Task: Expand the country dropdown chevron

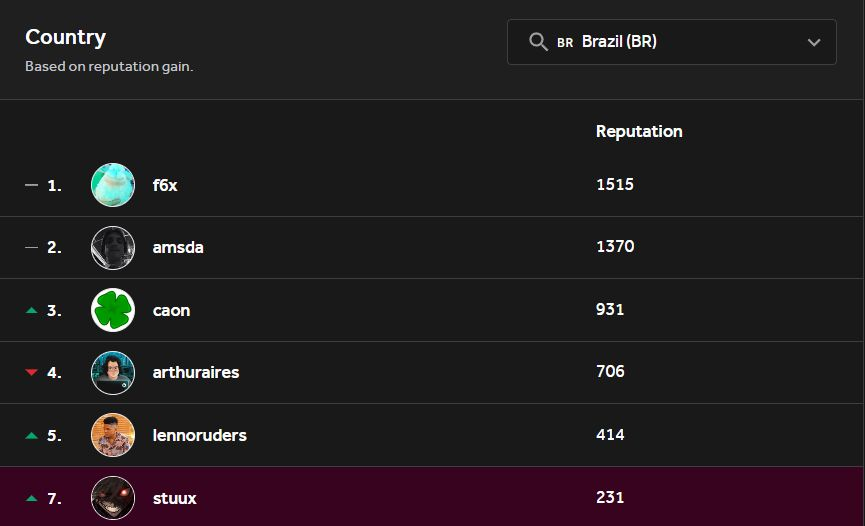Action: click(814, 42)
